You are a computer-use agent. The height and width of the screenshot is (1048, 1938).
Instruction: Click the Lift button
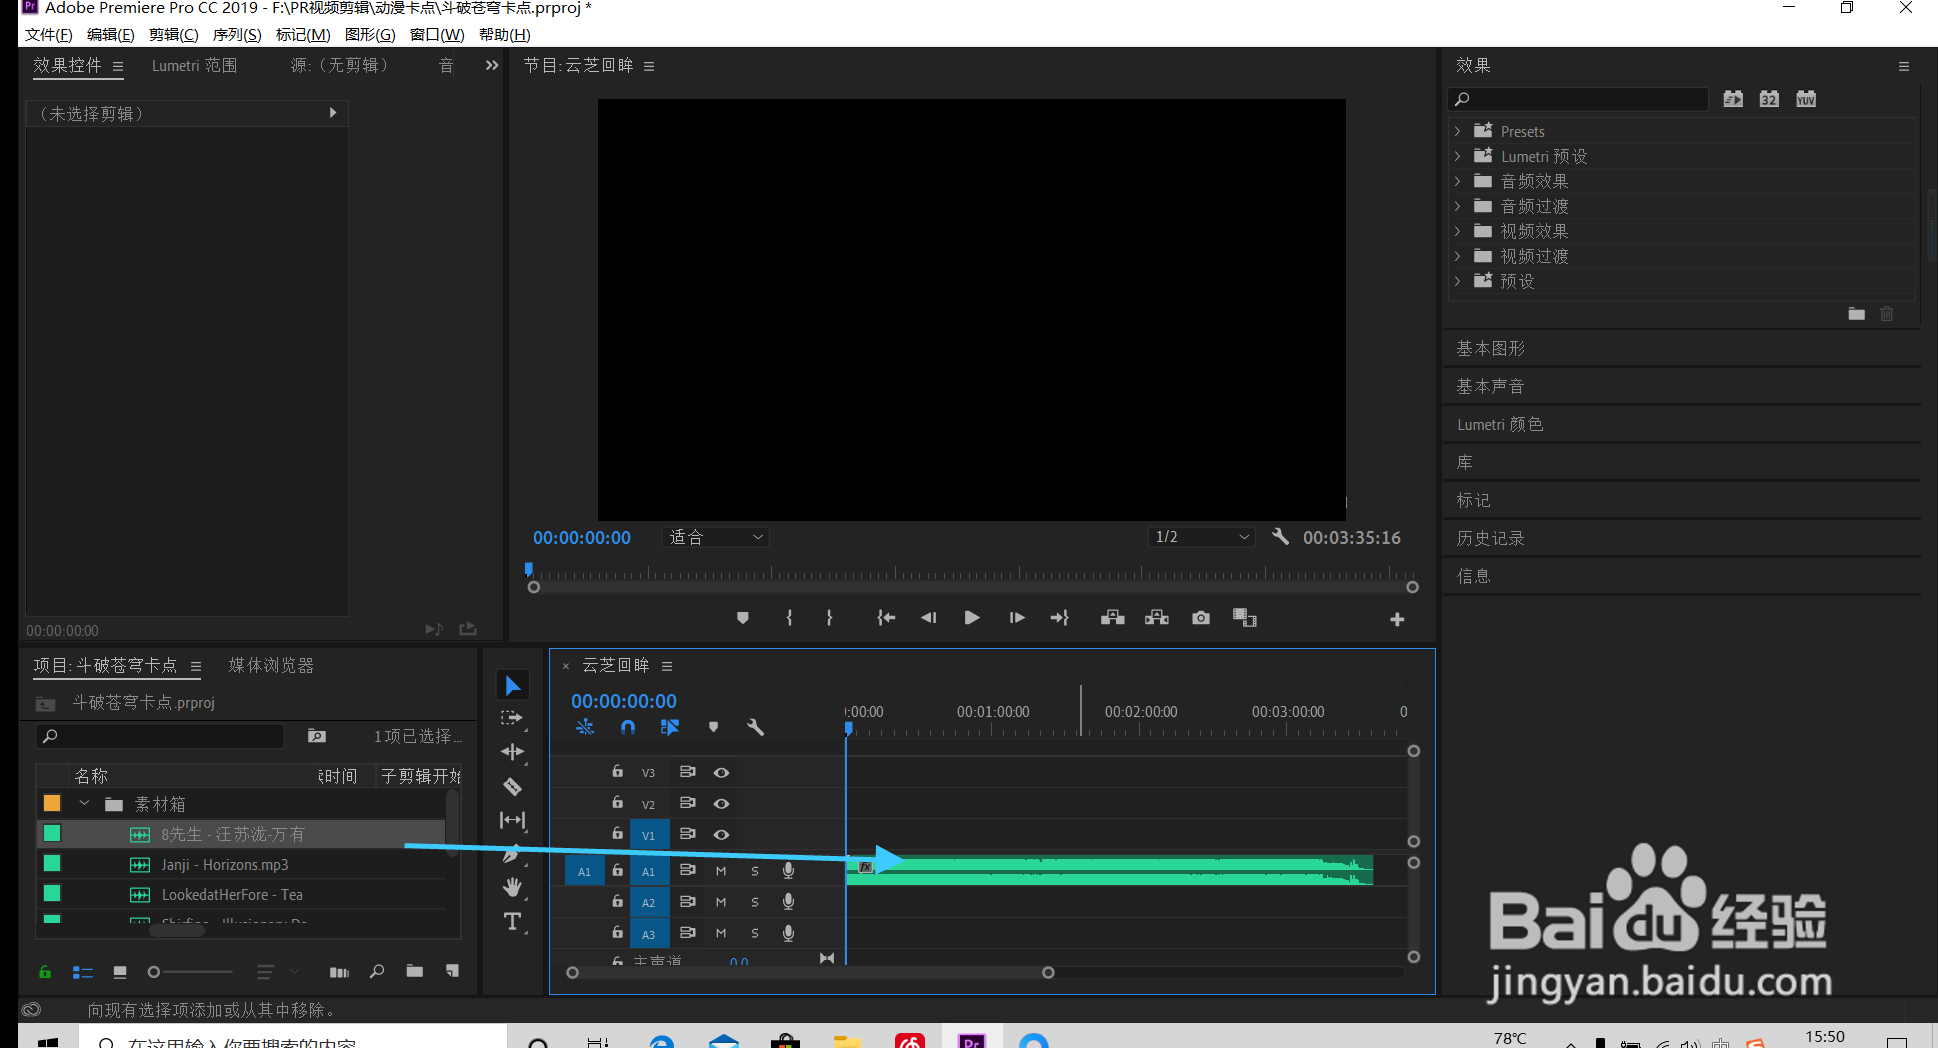1113,618
